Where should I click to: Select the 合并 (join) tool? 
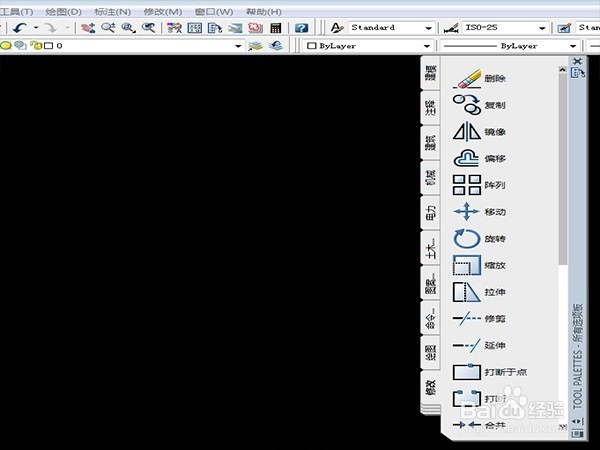pos(479,425)
